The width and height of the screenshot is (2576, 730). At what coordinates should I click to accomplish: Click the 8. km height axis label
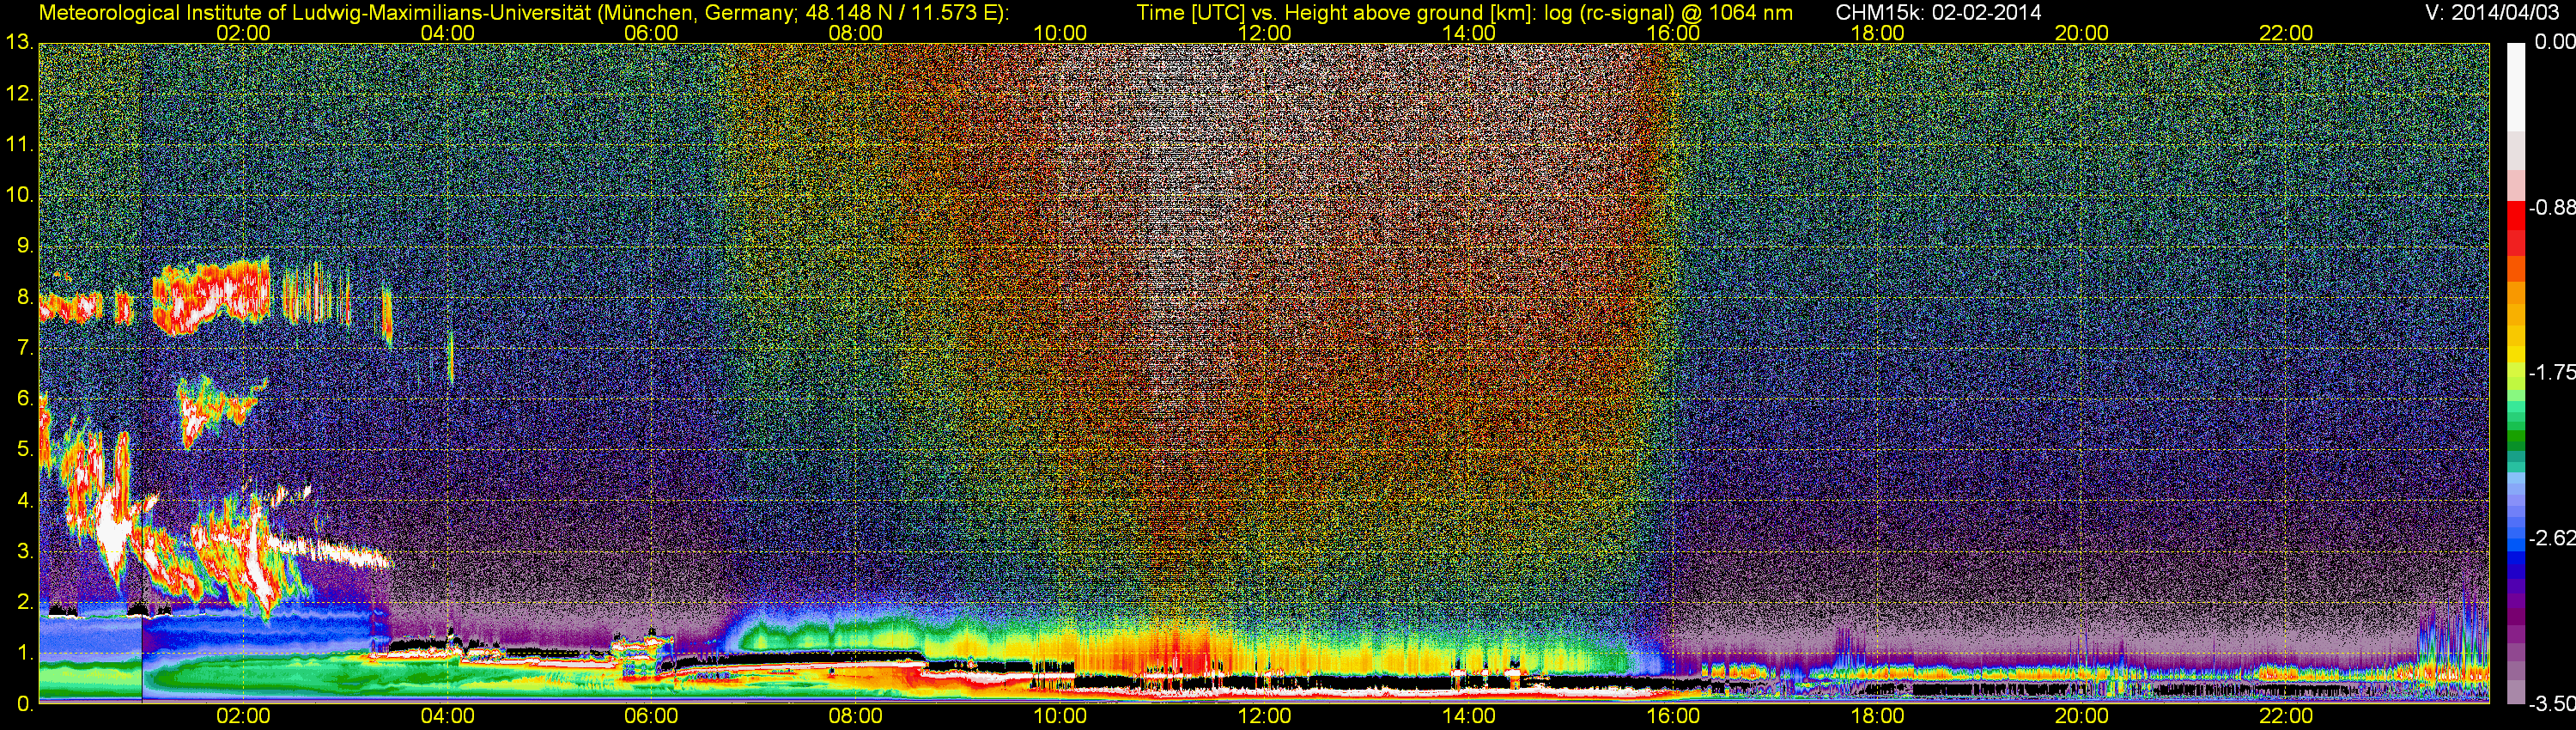25,297
